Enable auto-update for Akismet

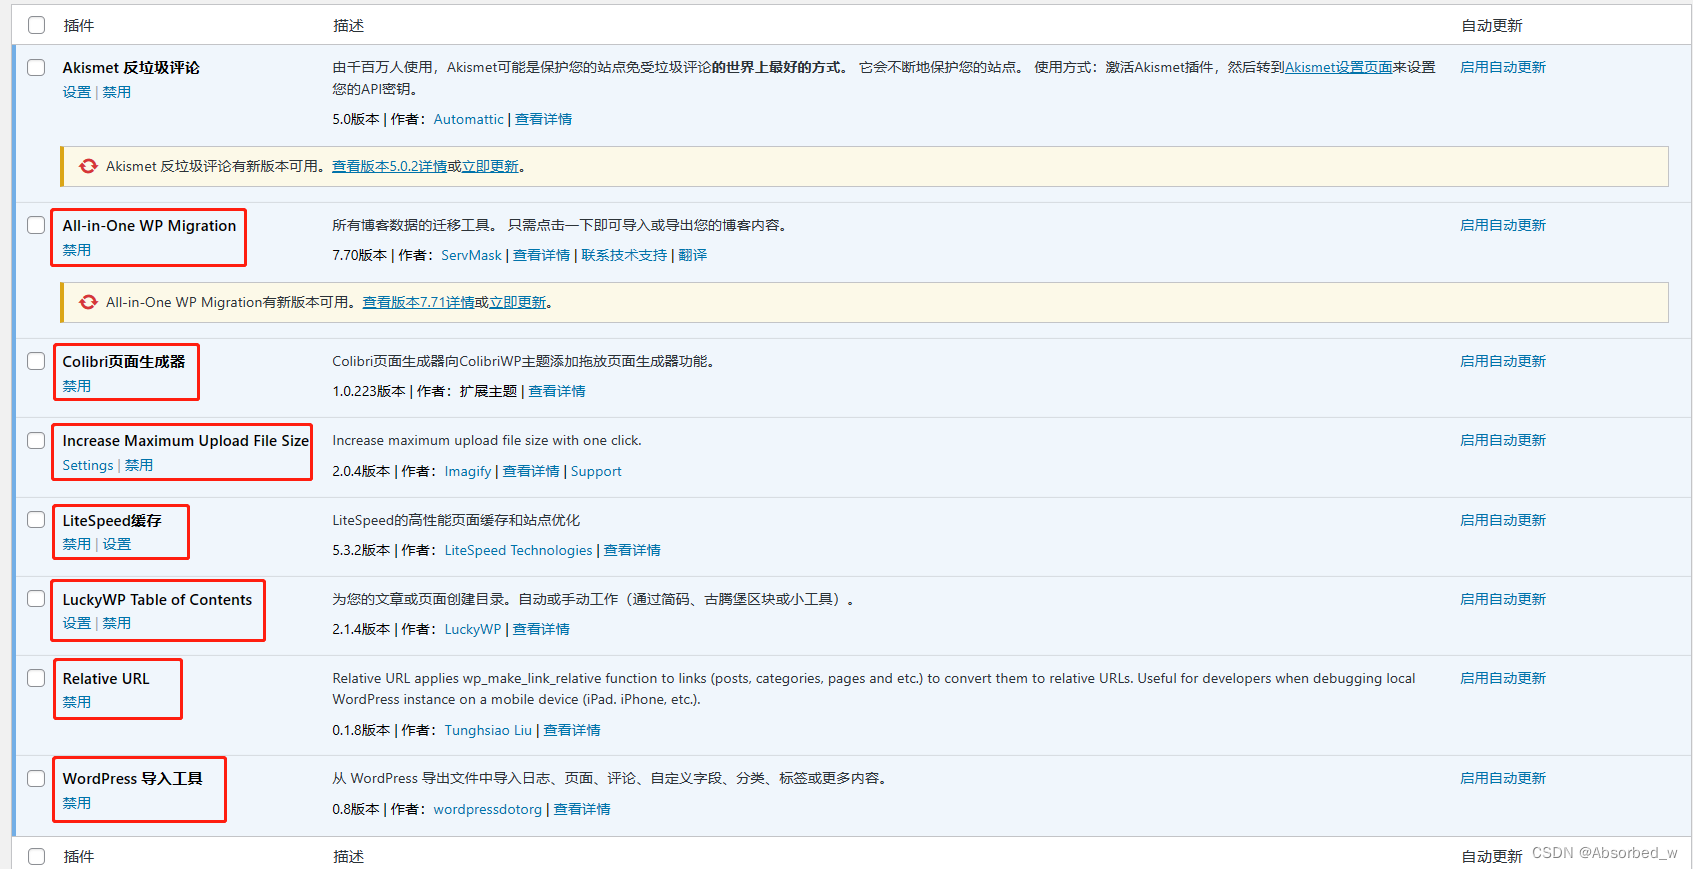(x=1503, y=67)
